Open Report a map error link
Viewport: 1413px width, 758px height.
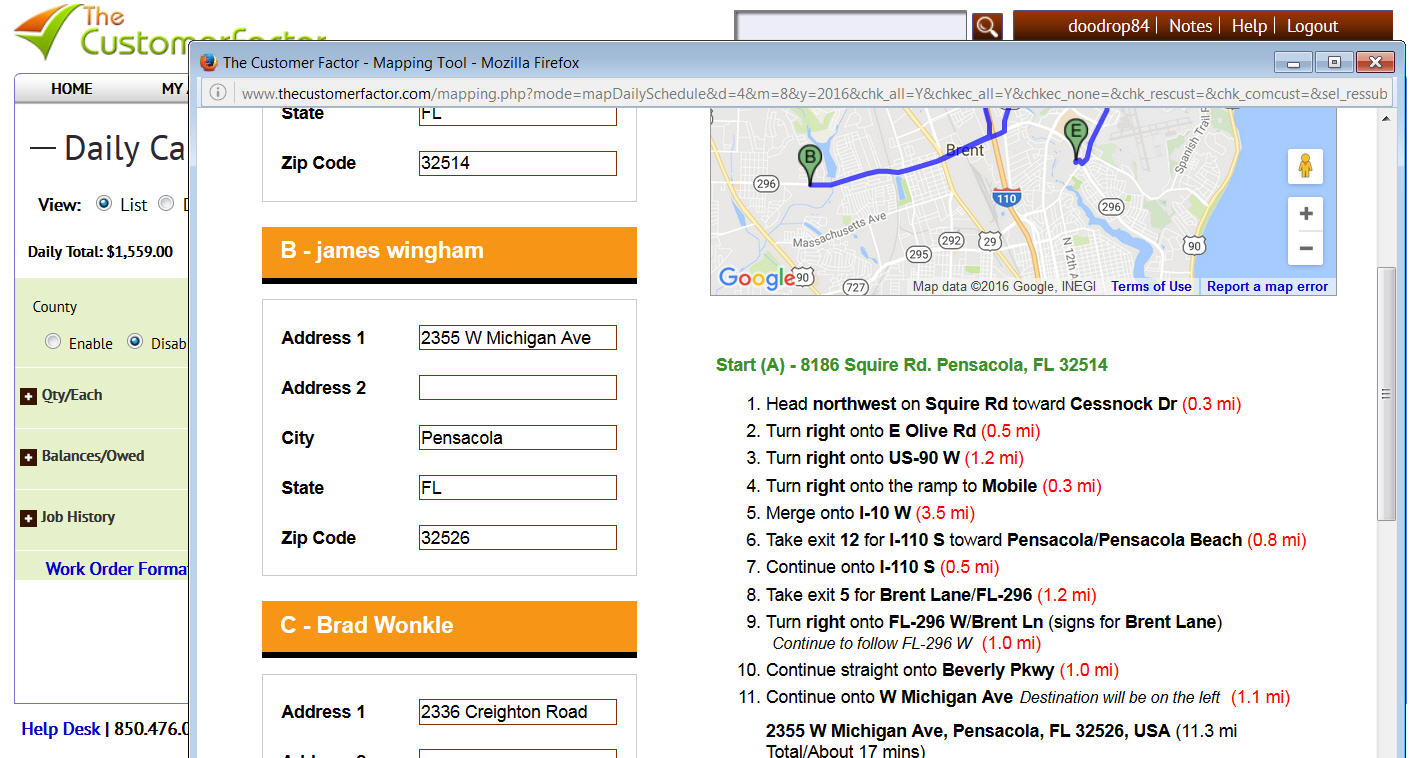1267,286
